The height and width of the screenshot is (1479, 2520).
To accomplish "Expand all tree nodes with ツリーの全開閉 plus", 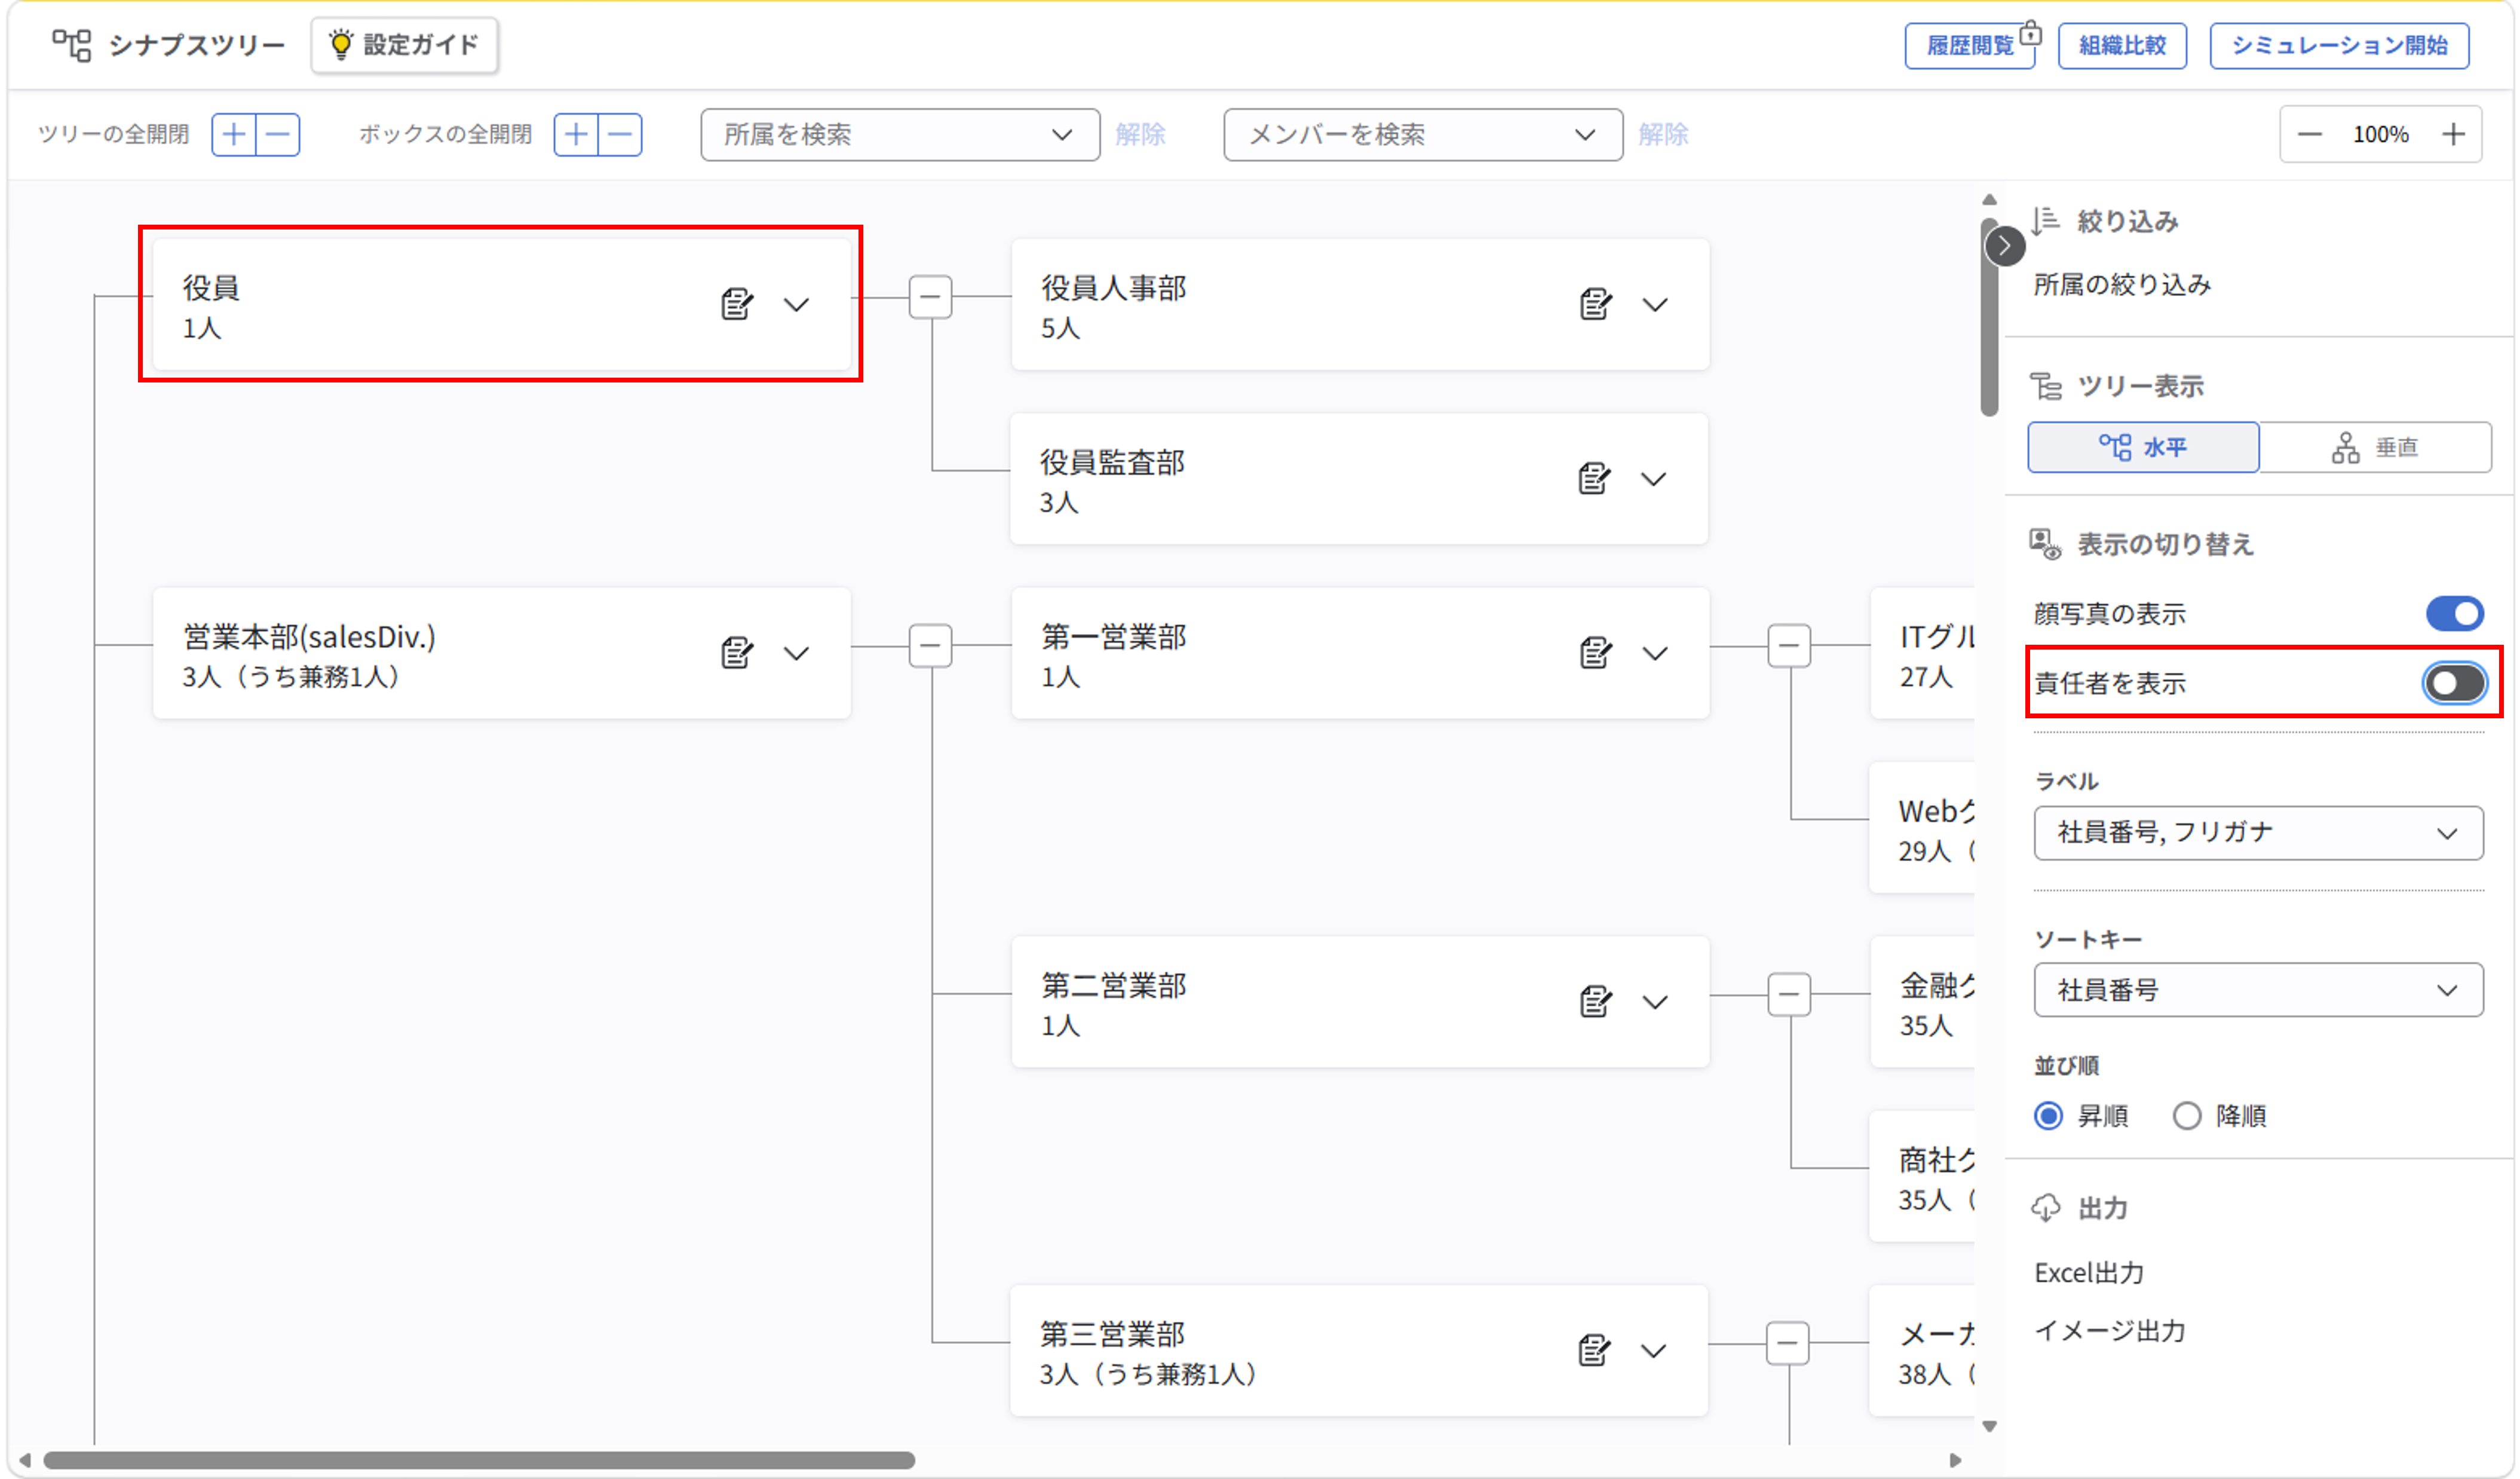I will [234, 134].
